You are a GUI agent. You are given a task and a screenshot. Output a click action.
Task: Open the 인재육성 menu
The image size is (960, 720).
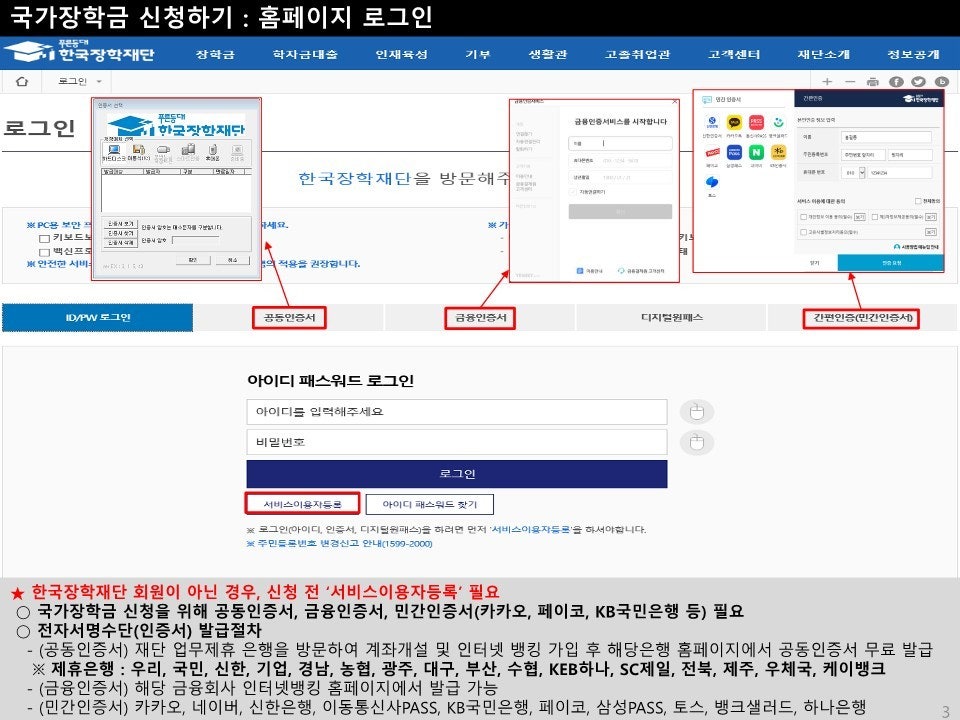401,54
